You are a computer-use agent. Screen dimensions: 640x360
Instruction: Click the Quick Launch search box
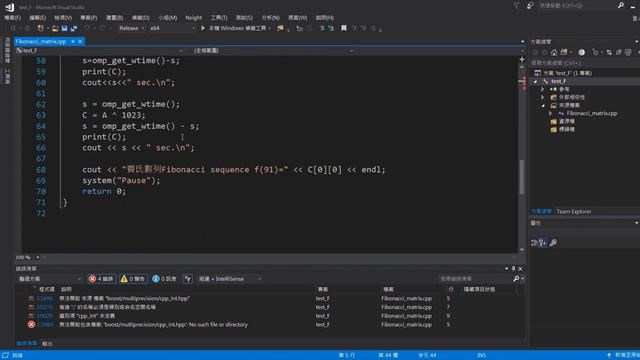(x=577, y=5)
